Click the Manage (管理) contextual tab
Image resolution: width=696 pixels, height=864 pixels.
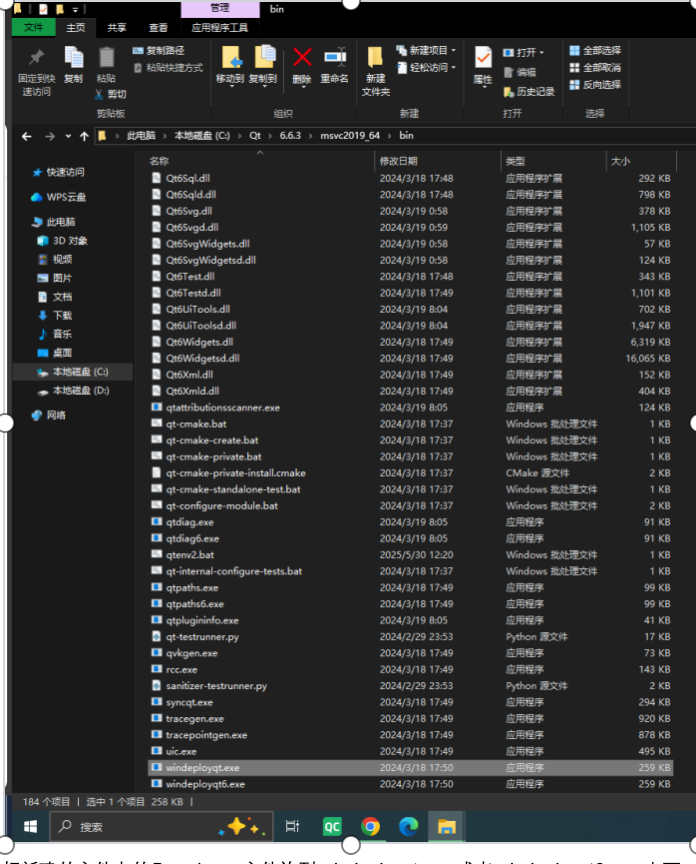click(x=220, y=8)
